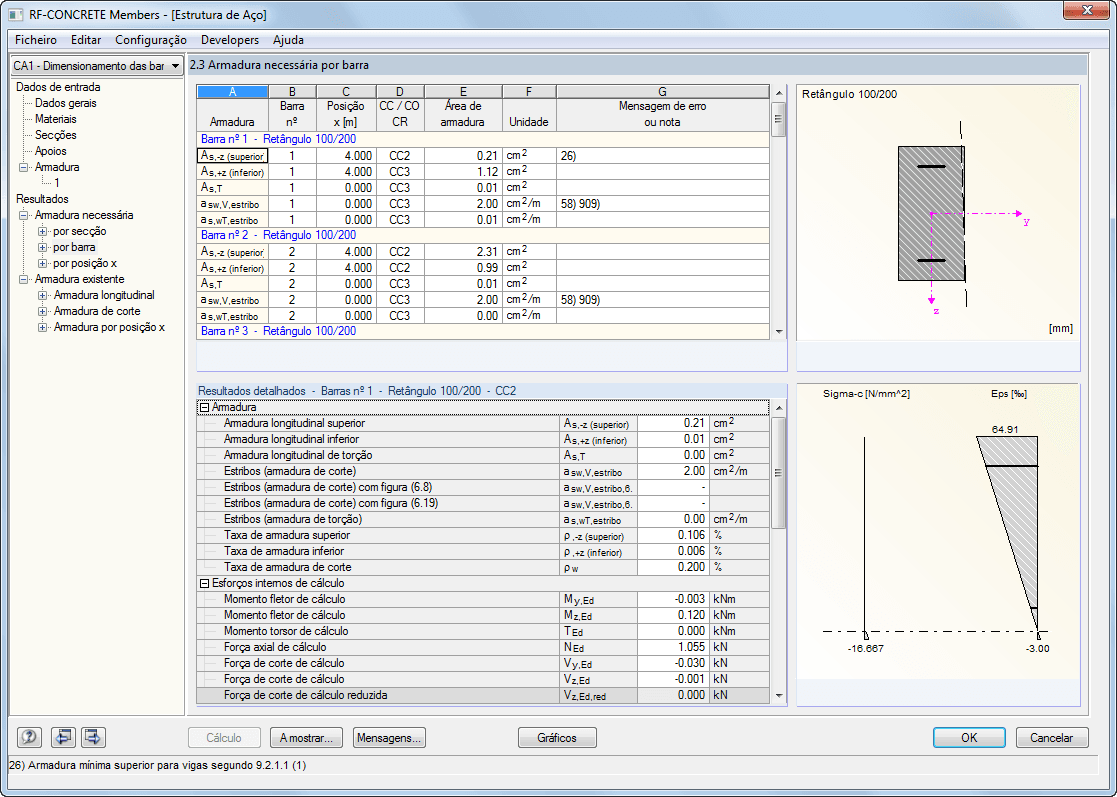Screen dimensions: 1117x797
Task: Click the help question mark icon
Action: tap(29, 738)
